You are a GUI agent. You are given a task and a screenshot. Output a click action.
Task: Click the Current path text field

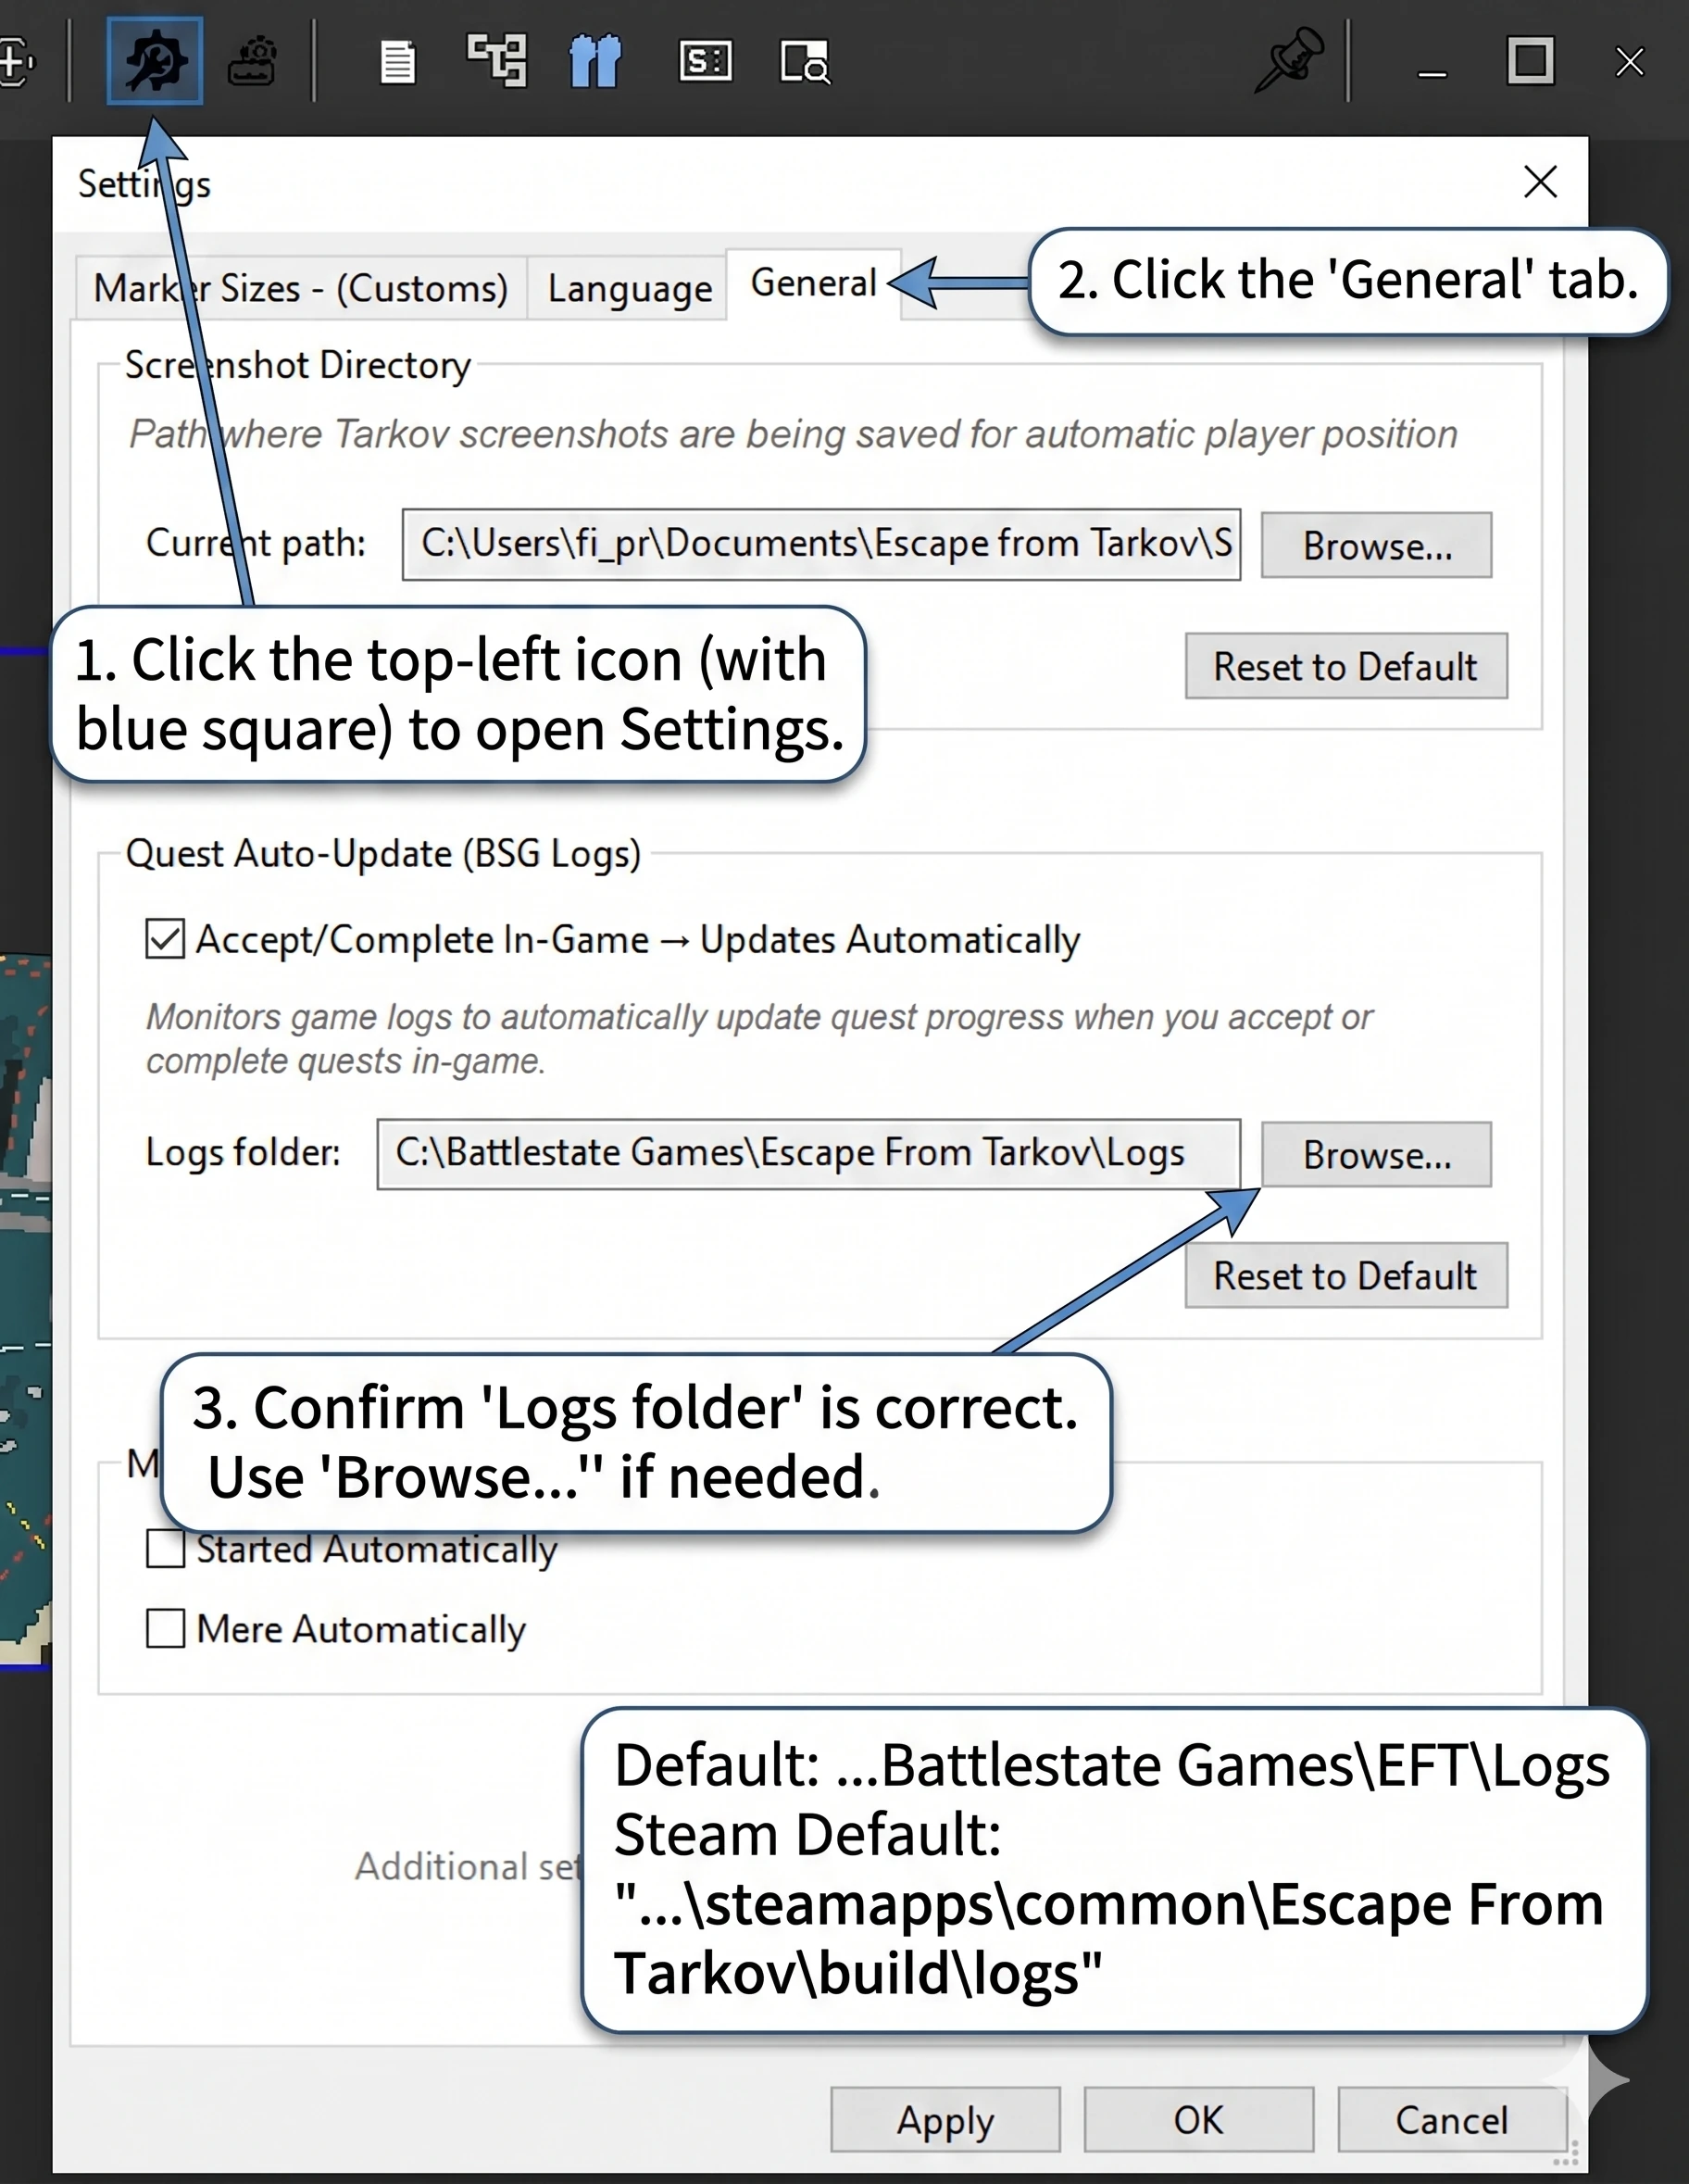(821, 544)
